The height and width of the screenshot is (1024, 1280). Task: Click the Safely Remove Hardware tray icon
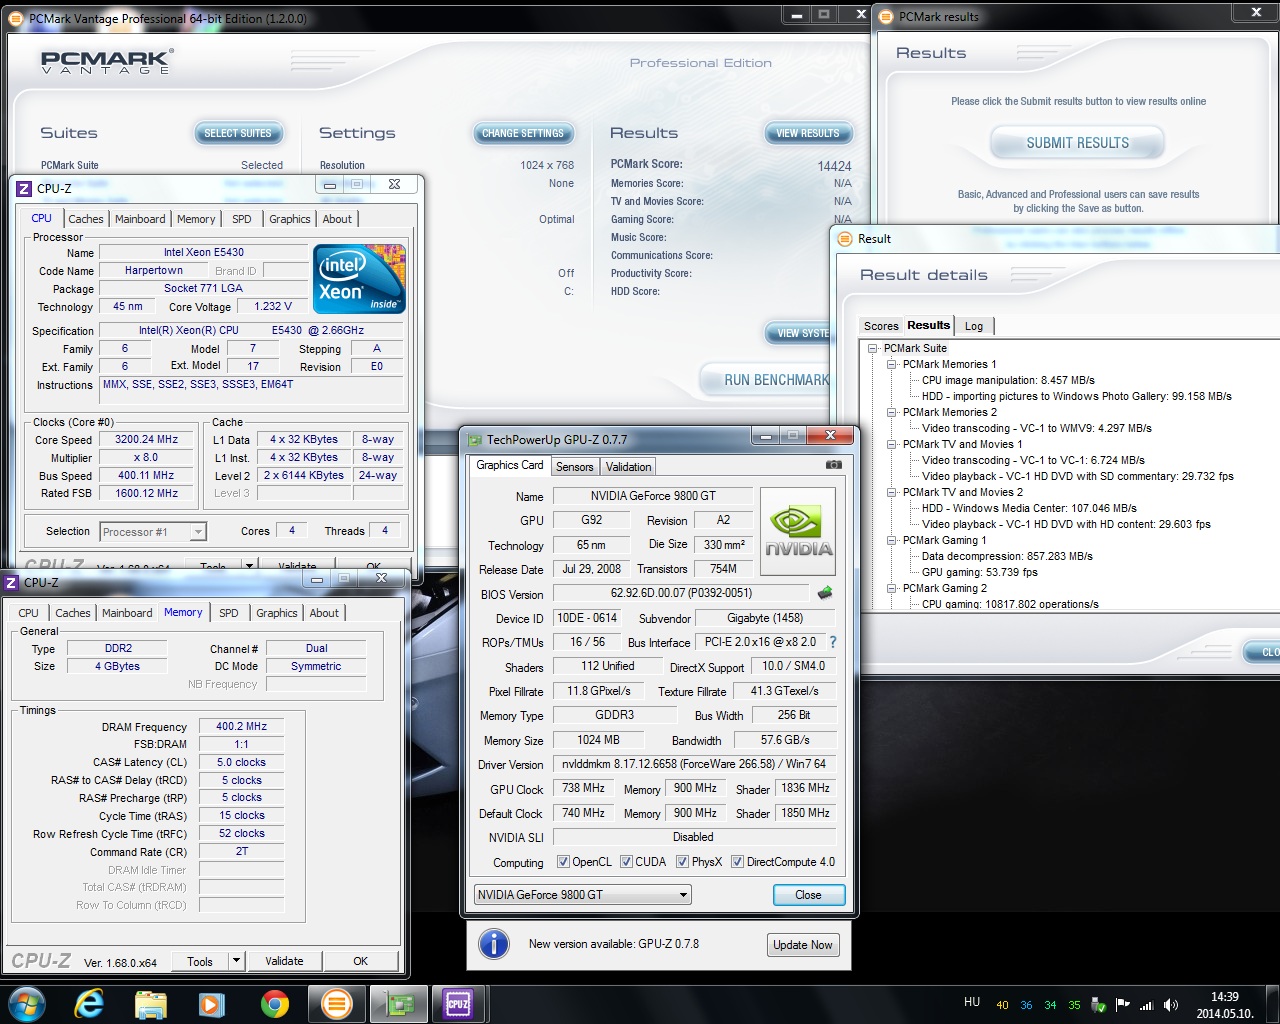[1098, 1005]
